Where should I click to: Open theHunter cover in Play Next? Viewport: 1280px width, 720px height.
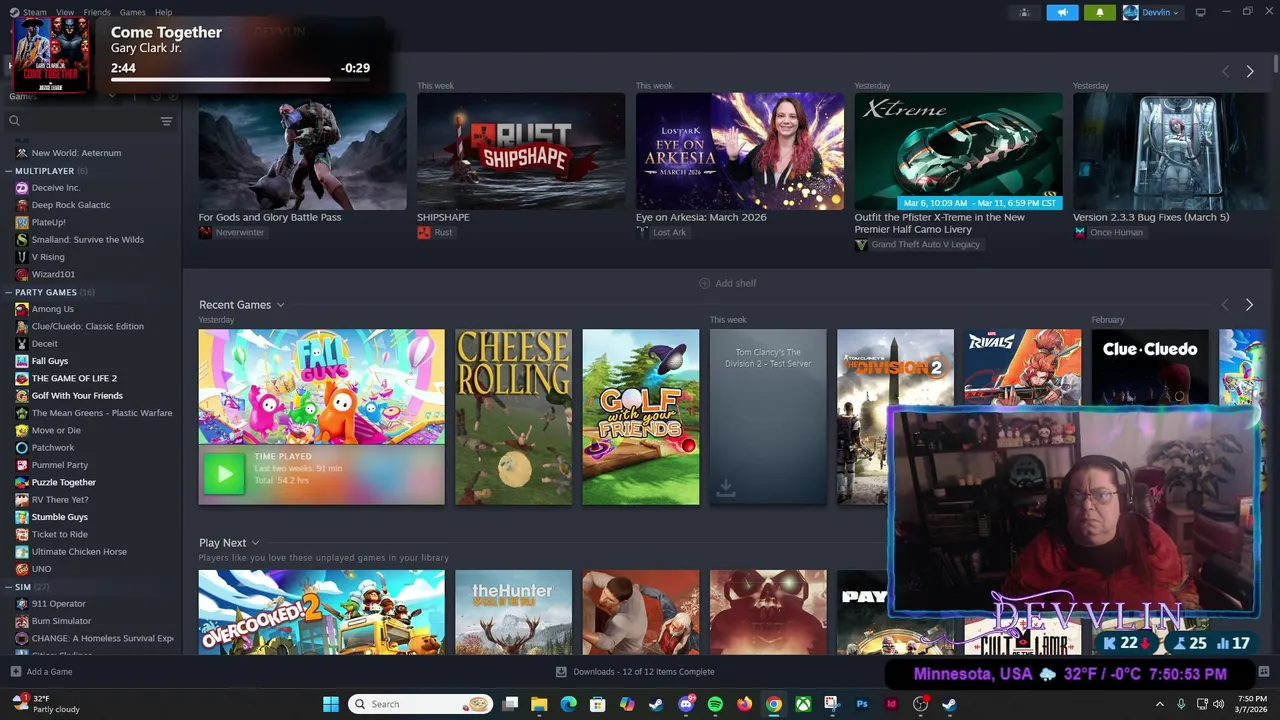pyautogui.click(x=513, y=612)
